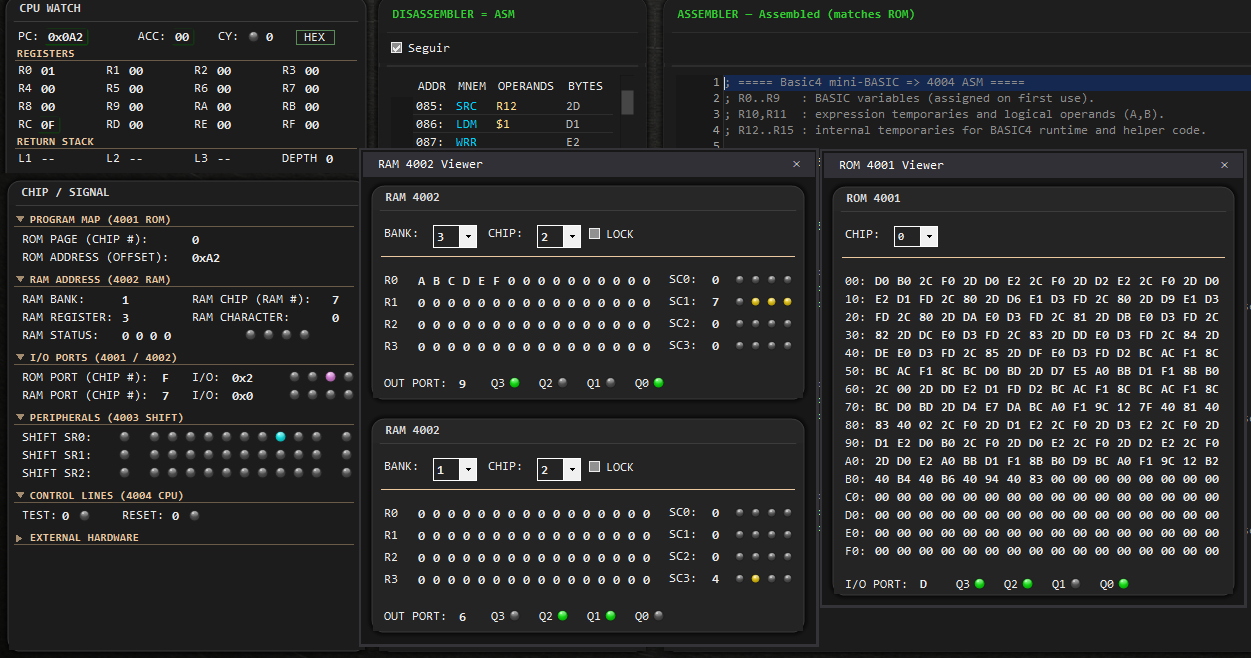Click the CY carry flag LED
Viewport: 1251px width, 658px height.
254,37
